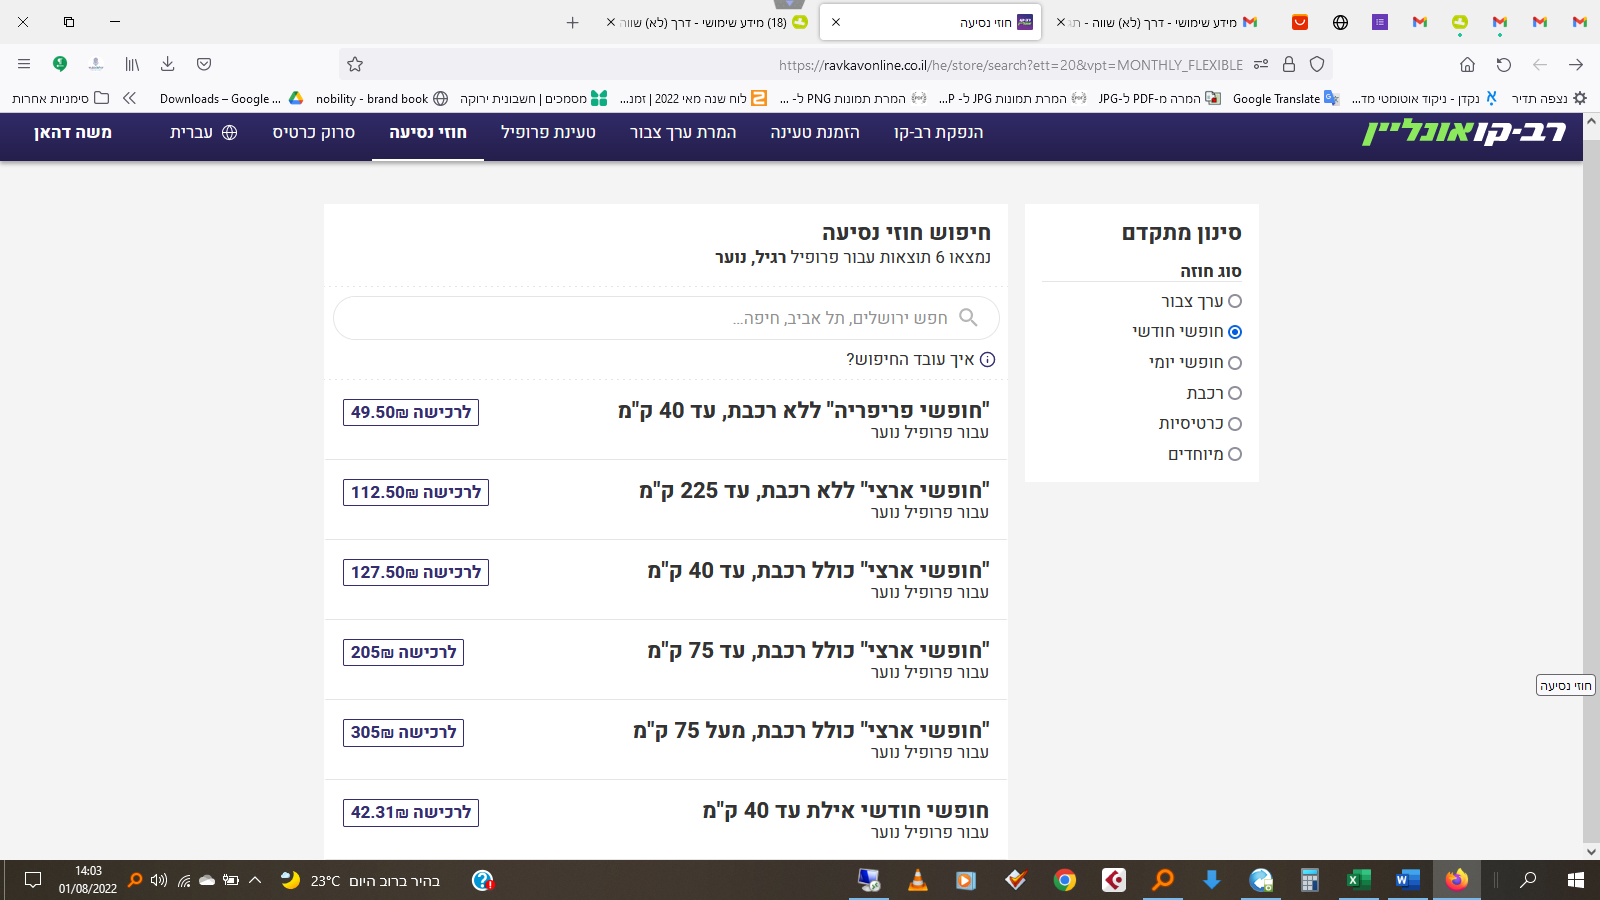Buy the ₪49.50 חופשי פריפריה contract
Screen dimensions: 1600x900
(411, 412)
